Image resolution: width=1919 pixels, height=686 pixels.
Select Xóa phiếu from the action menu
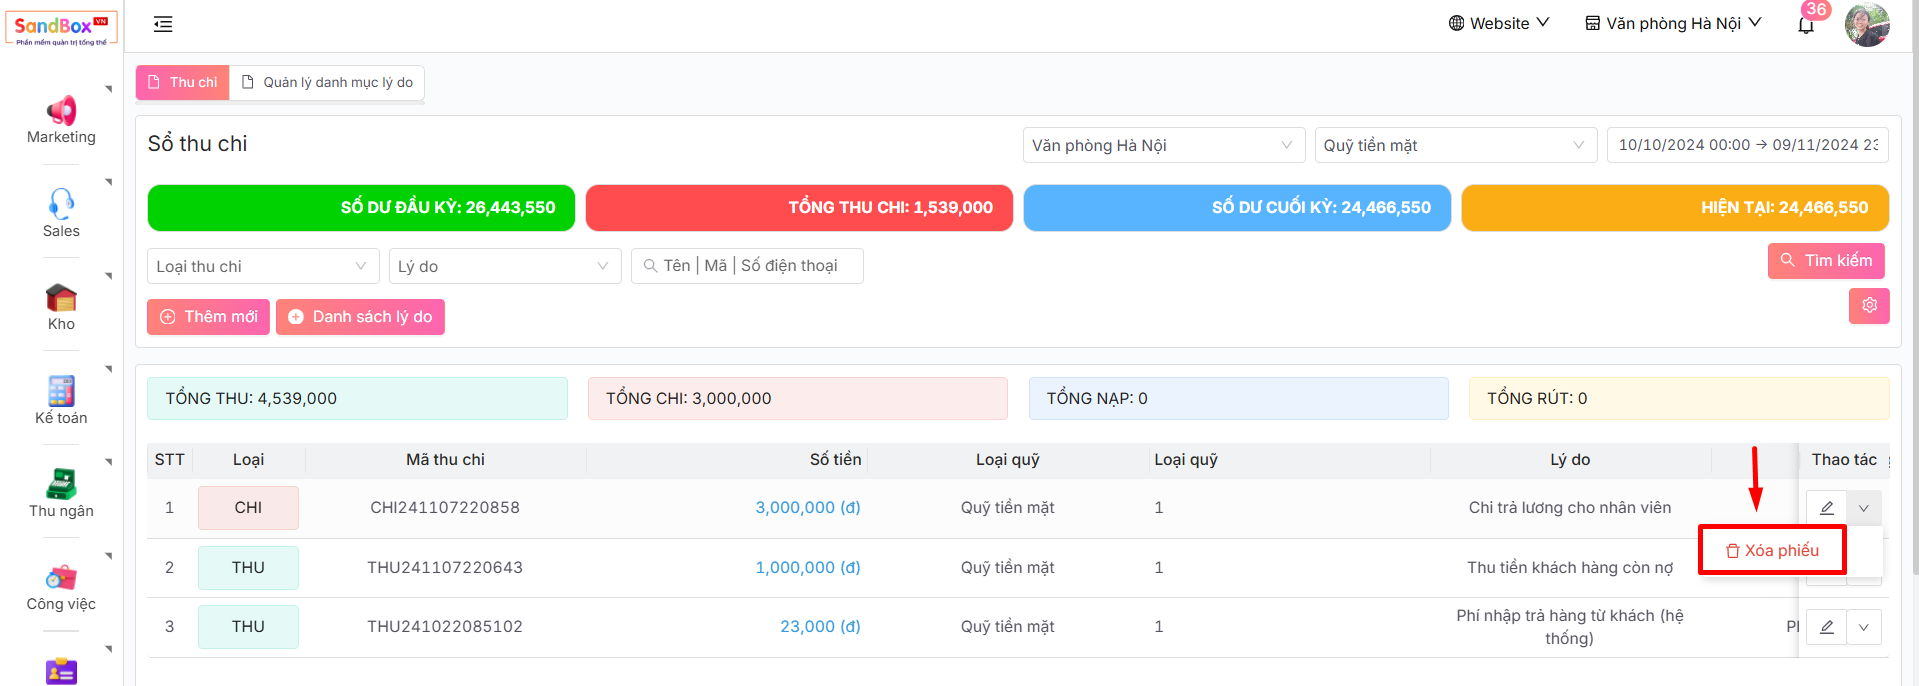pos(1772,551)
